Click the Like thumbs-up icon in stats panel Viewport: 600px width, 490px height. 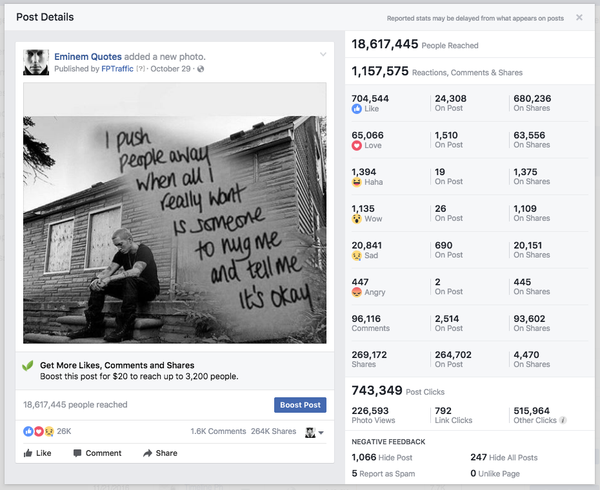[x=356, y=109]
